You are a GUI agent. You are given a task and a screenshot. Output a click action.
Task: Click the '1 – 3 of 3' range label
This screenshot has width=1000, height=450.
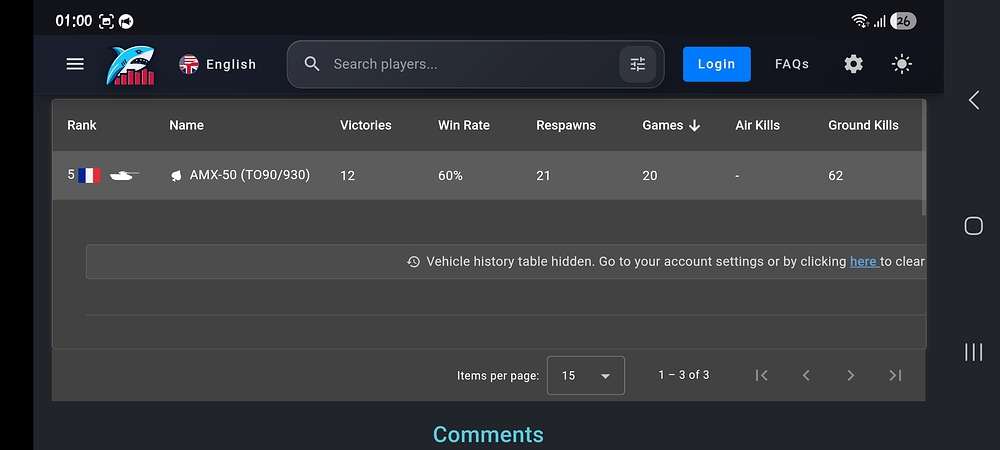[x=684, y=375]
